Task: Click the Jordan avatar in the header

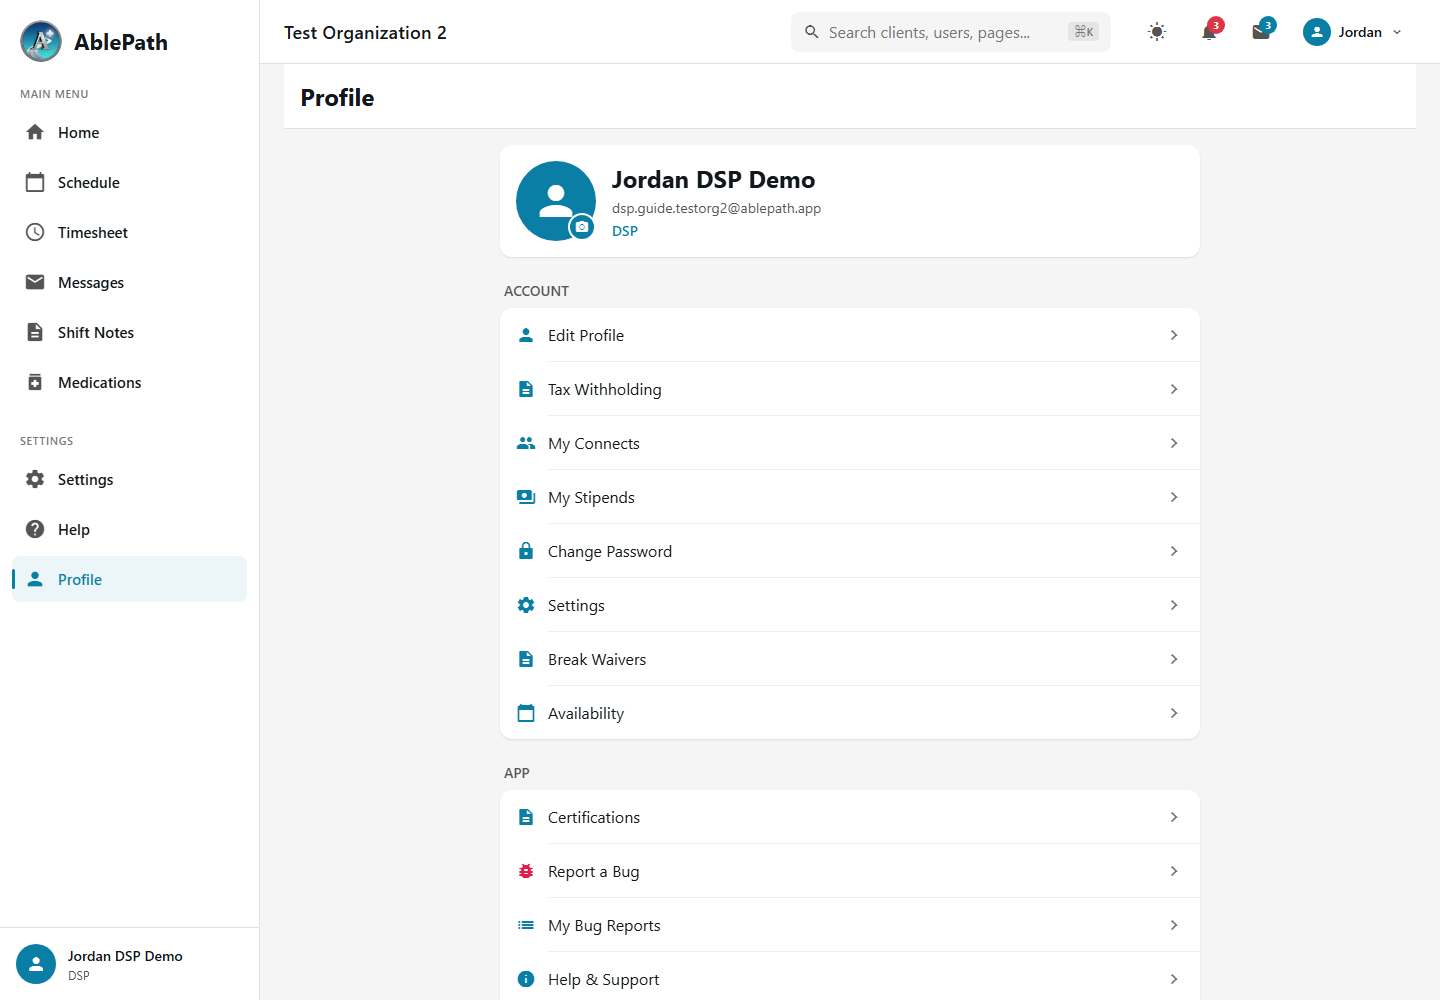Action: click(x=1317, y=32)
